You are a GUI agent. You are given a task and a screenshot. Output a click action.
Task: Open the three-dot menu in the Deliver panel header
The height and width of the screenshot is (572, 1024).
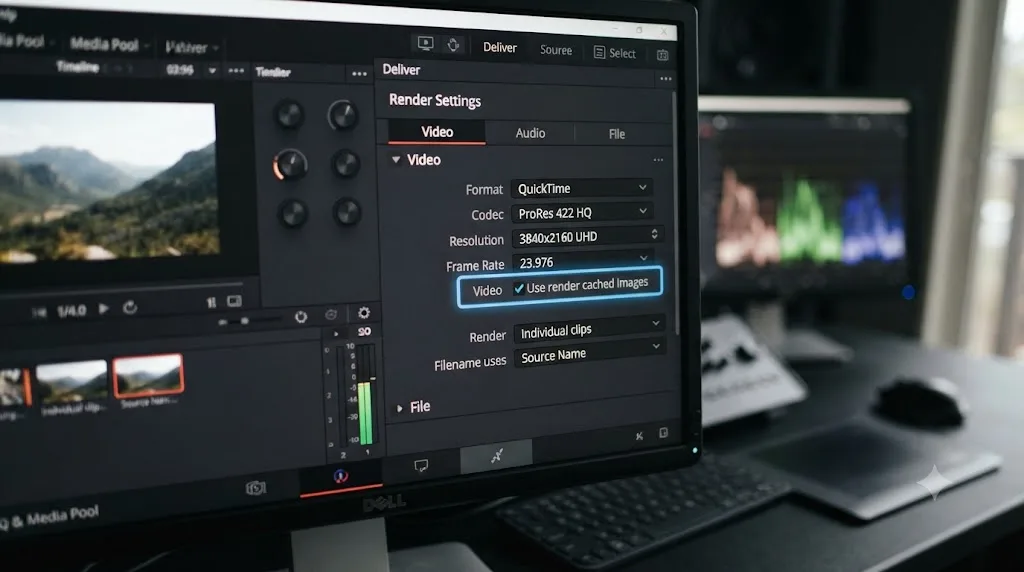(x=665, y=79)
